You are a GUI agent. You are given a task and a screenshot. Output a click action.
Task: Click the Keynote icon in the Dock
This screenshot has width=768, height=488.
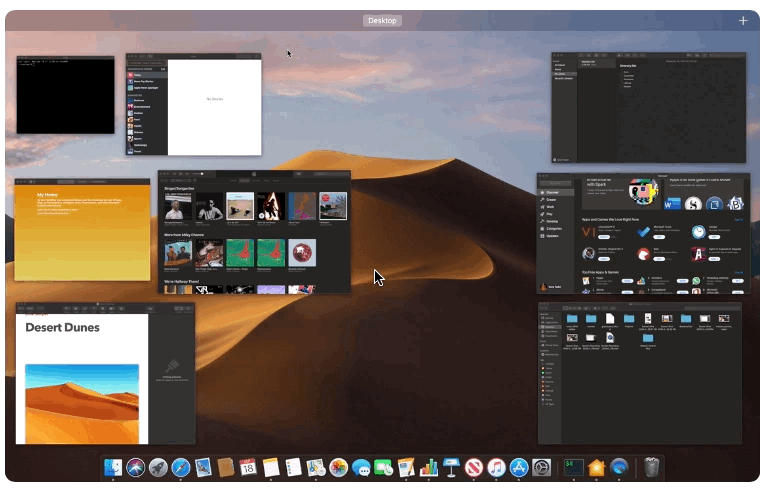pos(451,468)
